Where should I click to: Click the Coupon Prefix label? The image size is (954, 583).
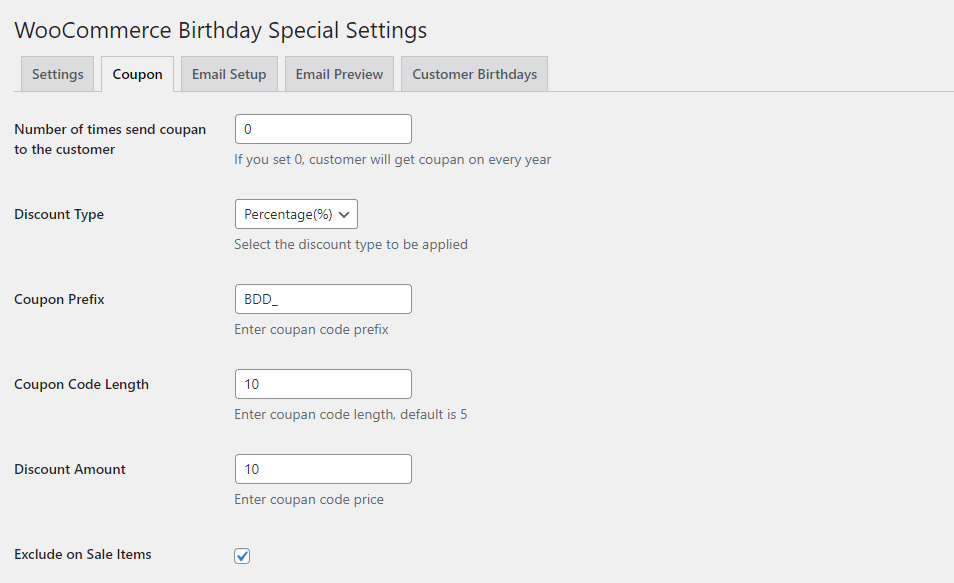click(60, 299)
